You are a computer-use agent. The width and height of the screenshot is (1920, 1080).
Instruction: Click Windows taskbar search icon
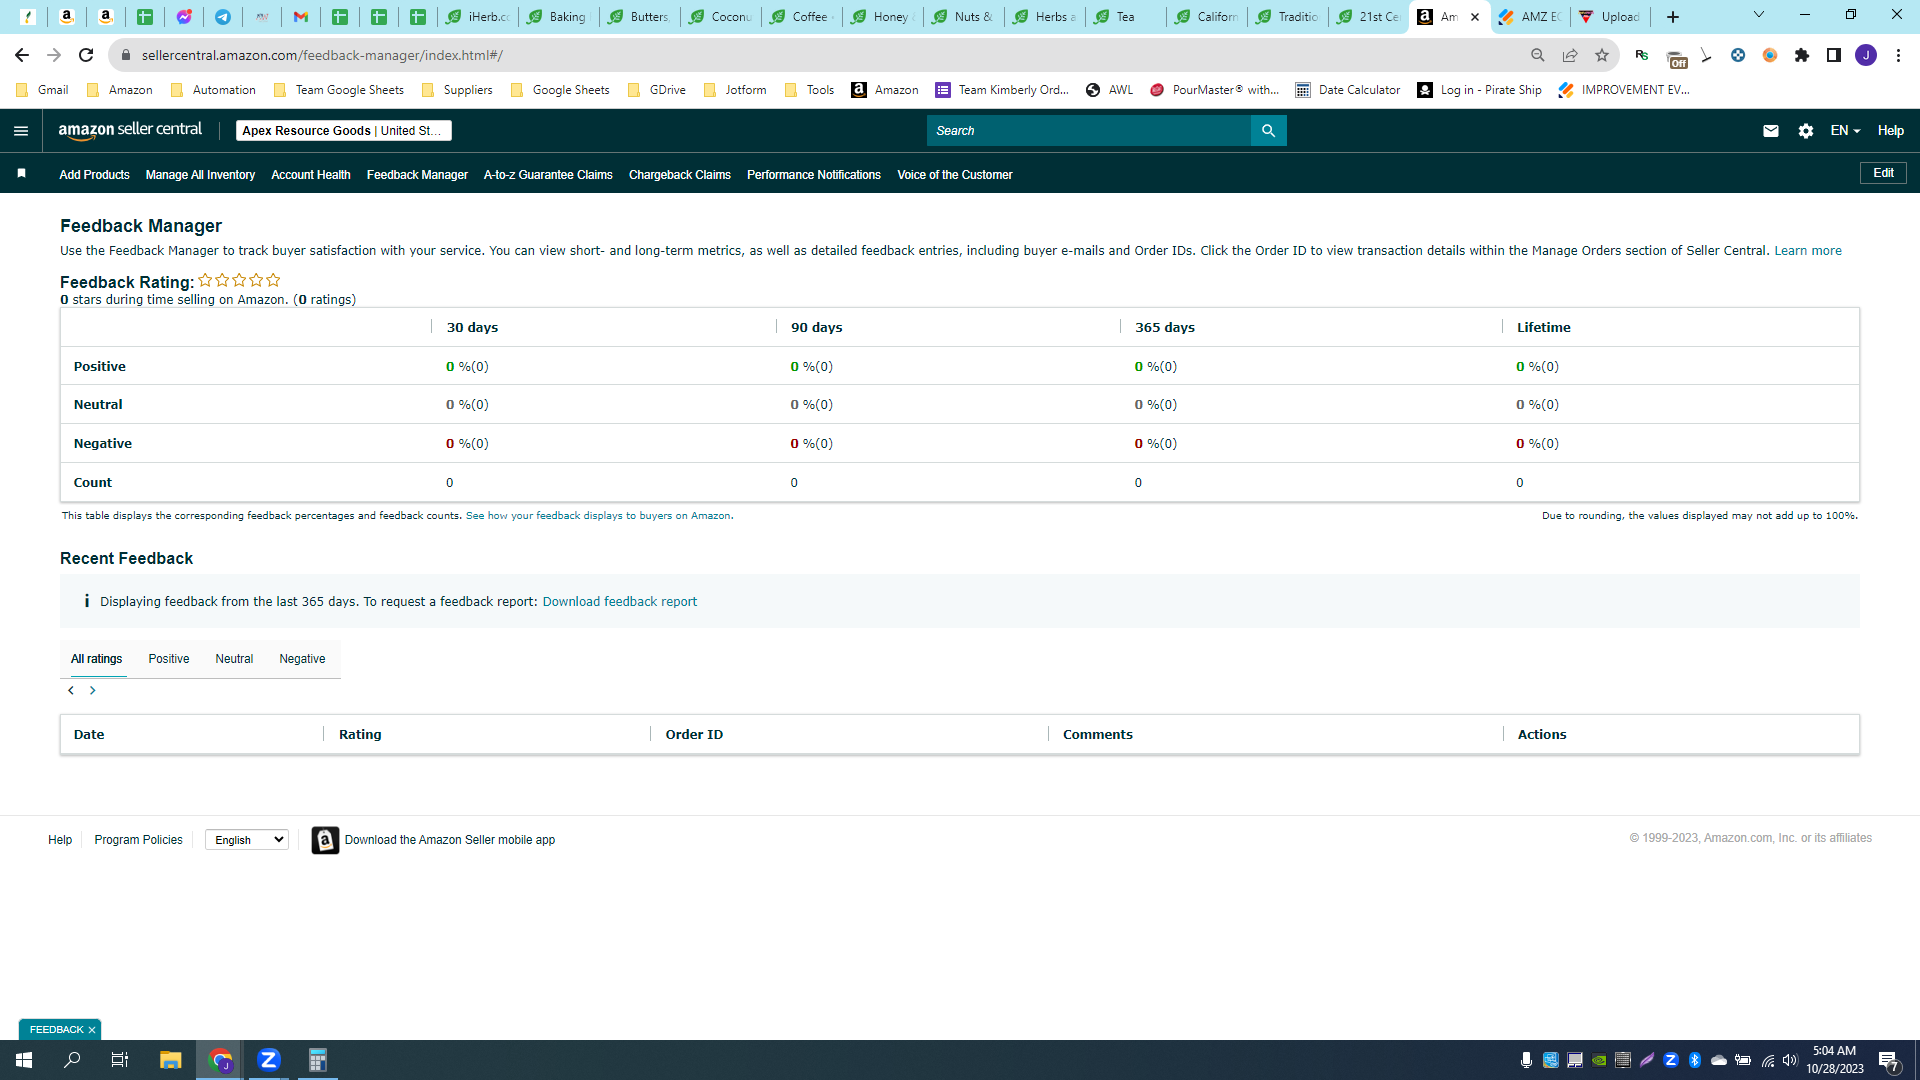click(x=72, y=1060)
